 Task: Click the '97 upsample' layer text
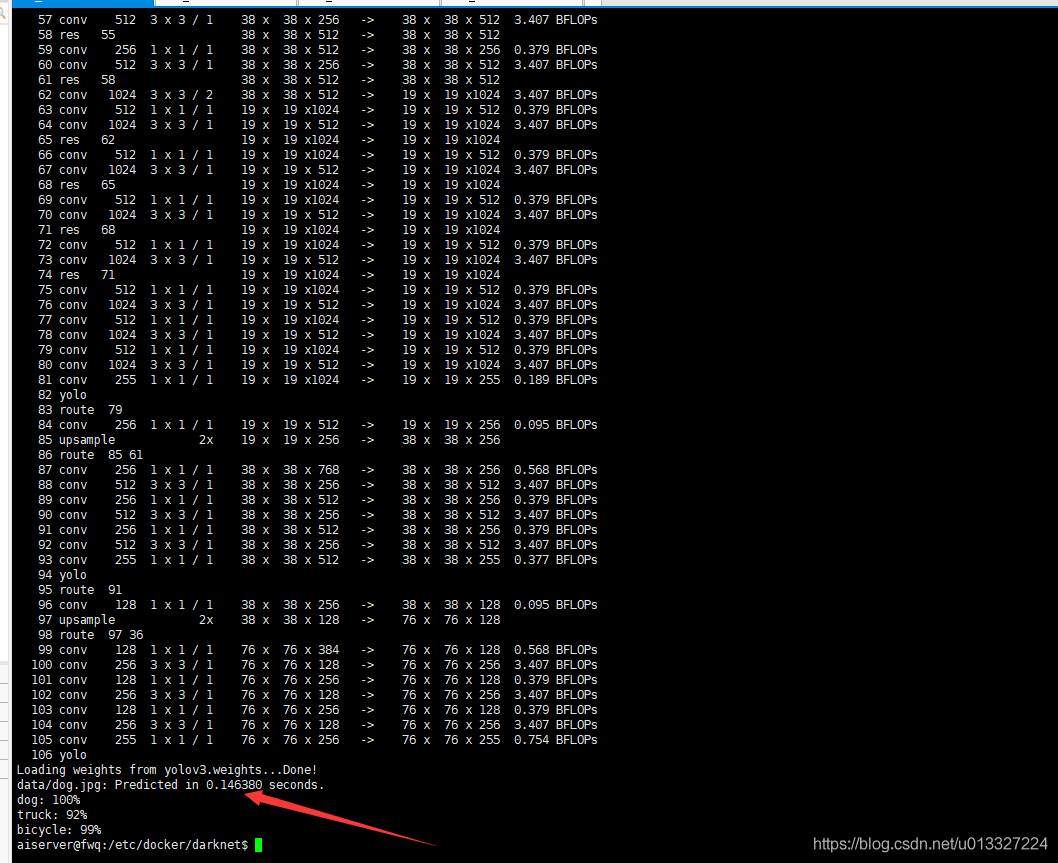pos(76,619)
